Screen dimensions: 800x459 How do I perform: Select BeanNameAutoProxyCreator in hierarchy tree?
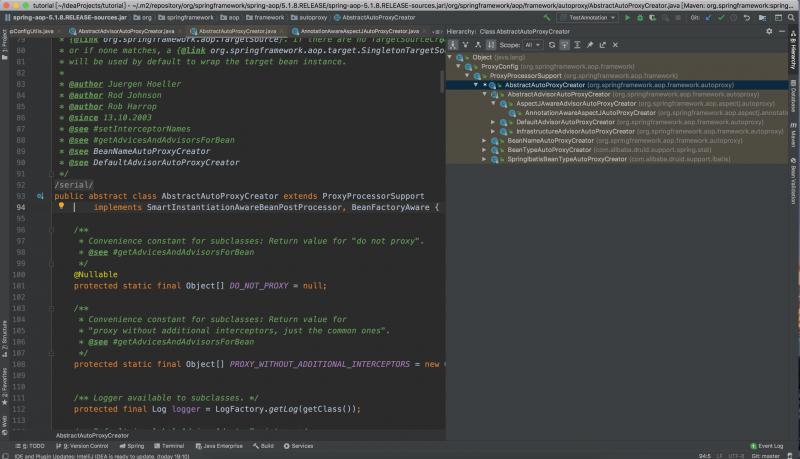pos(550,140)
